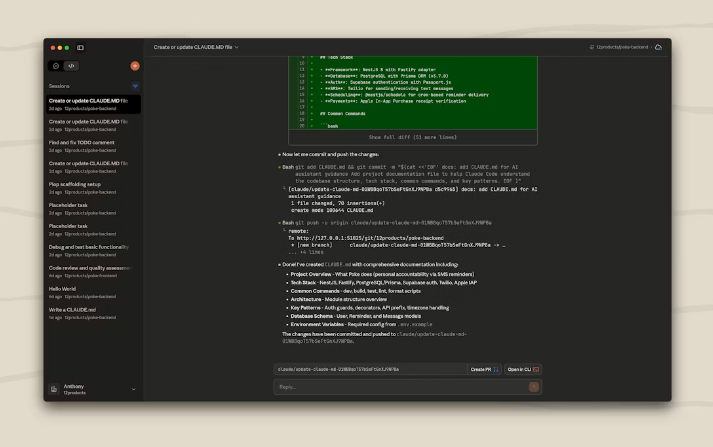Toggle the sidebar panel icon
The height and width of the screenshot is (447, 713).
(81, 47)
